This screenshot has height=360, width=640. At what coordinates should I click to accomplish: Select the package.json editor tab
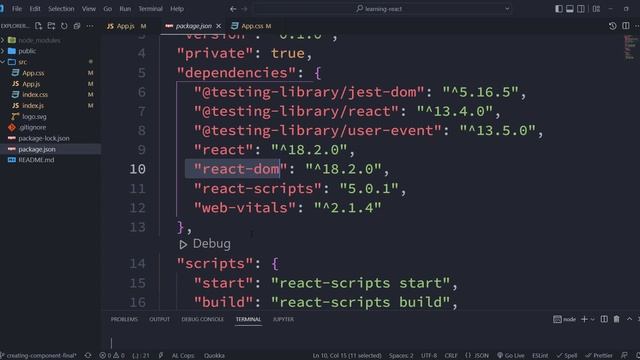(193, 26)
